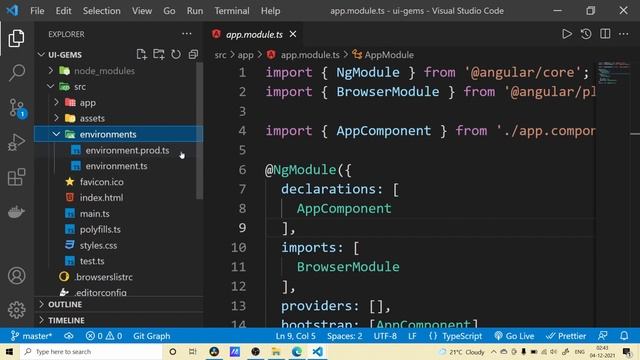
Task: Open the Help menu
Action: [270, 11]
